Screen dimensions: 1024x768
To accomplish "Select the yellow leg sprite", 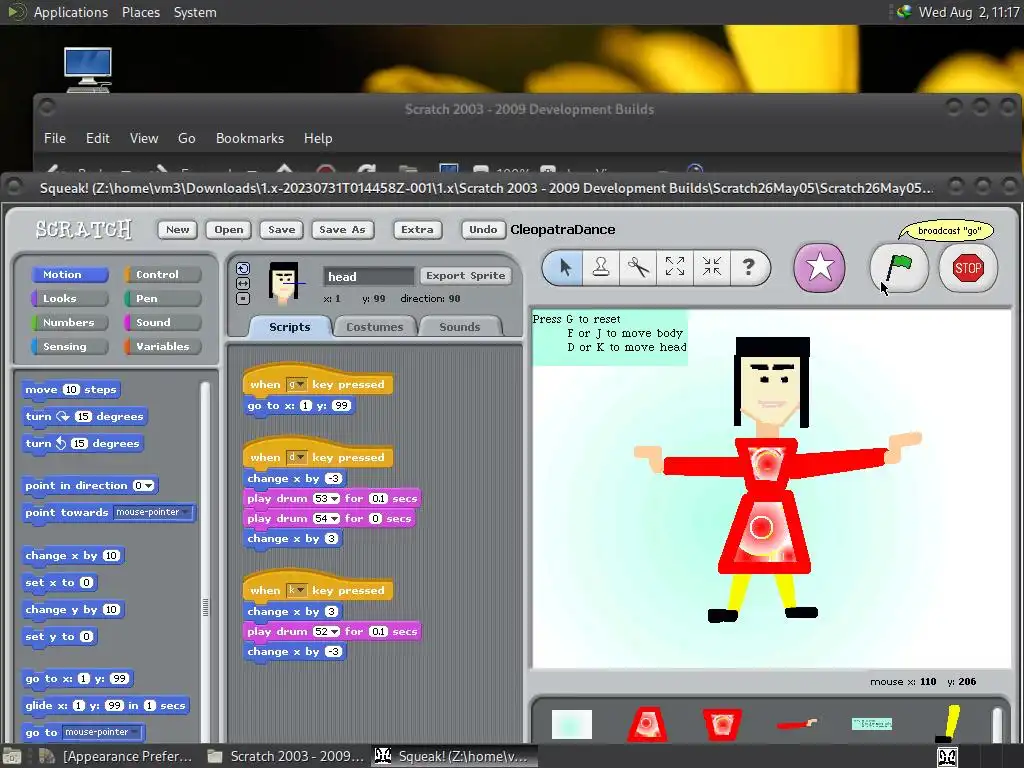I will pos(948,724).
